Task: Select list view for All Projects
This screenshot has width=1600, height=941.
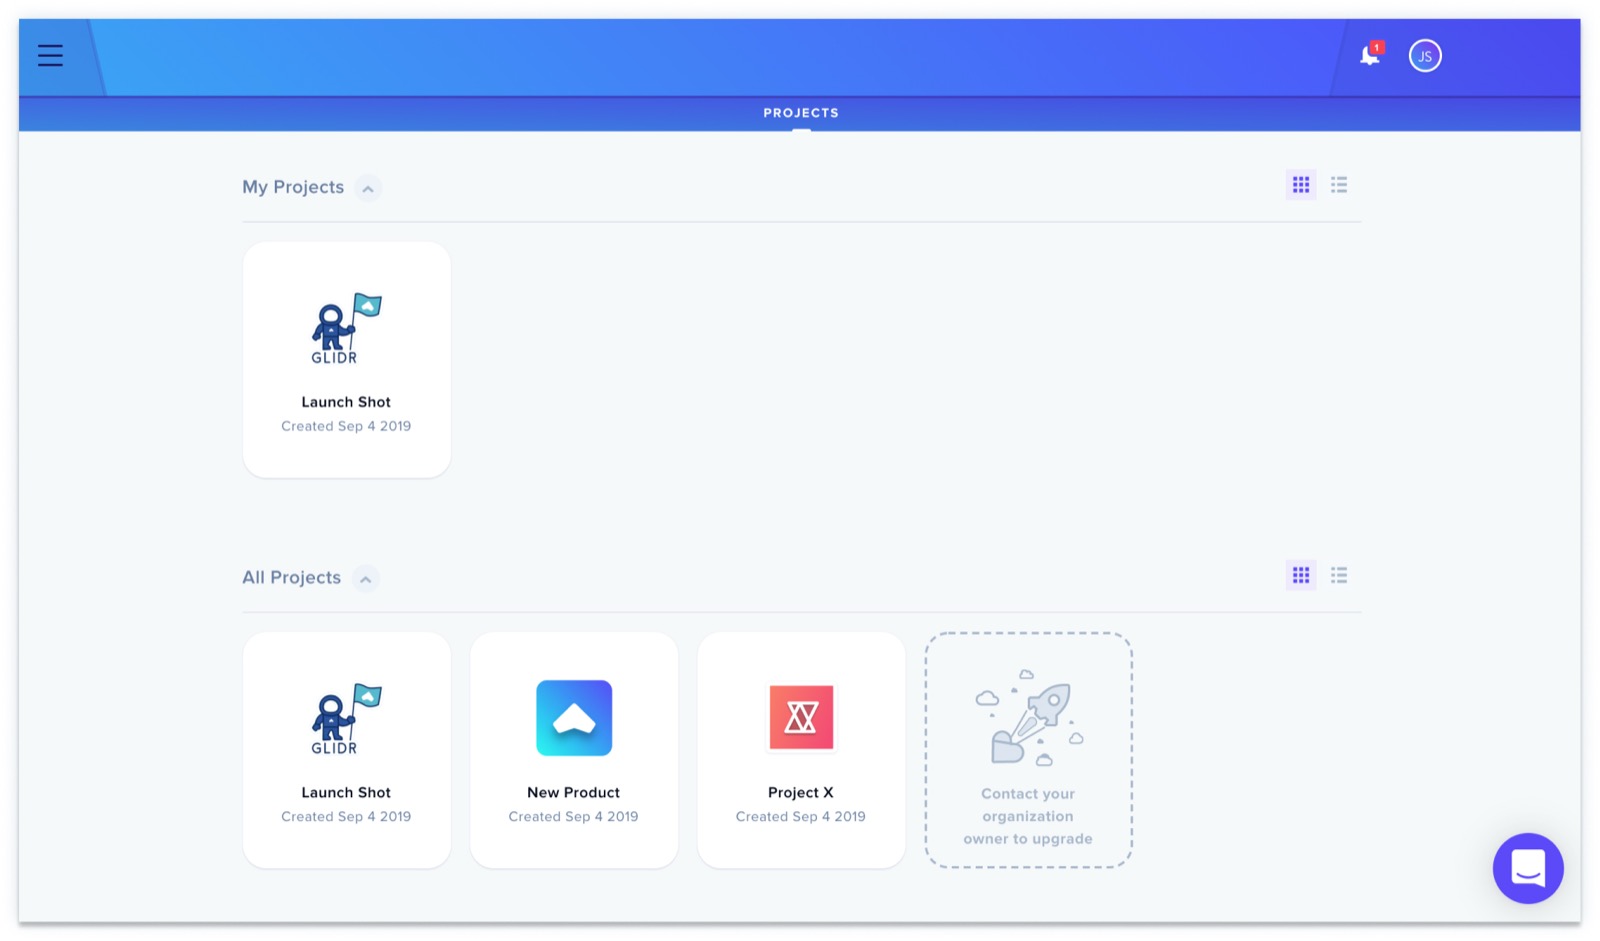Action: click(1339, 575)
